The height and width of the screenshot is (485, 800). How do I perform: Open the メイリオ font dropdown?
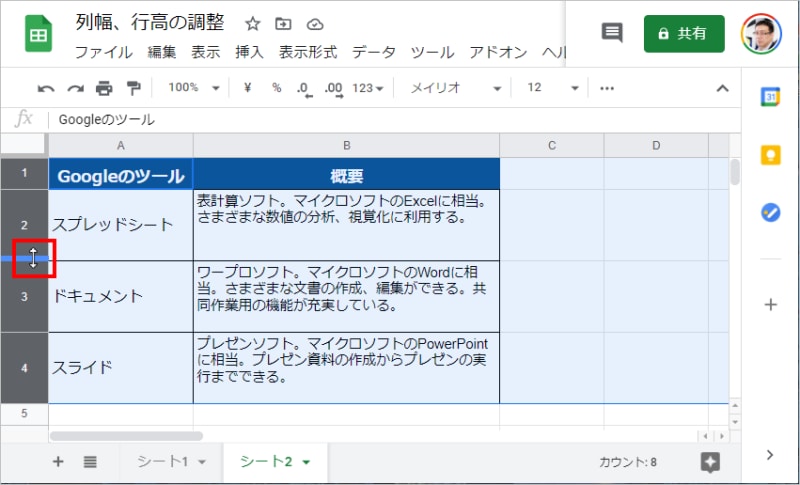455,88
